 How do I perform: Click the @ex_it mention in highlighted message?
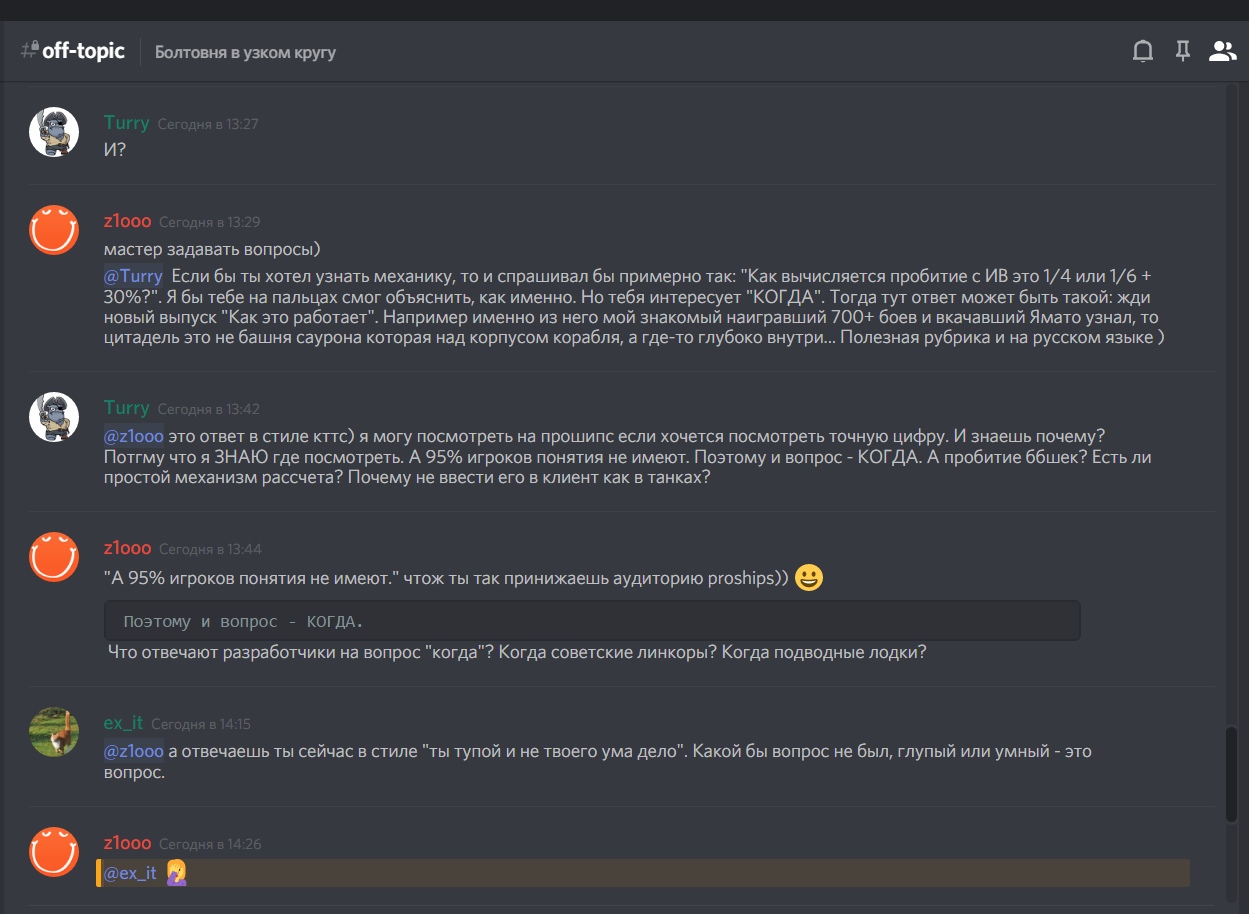point(131,873)
